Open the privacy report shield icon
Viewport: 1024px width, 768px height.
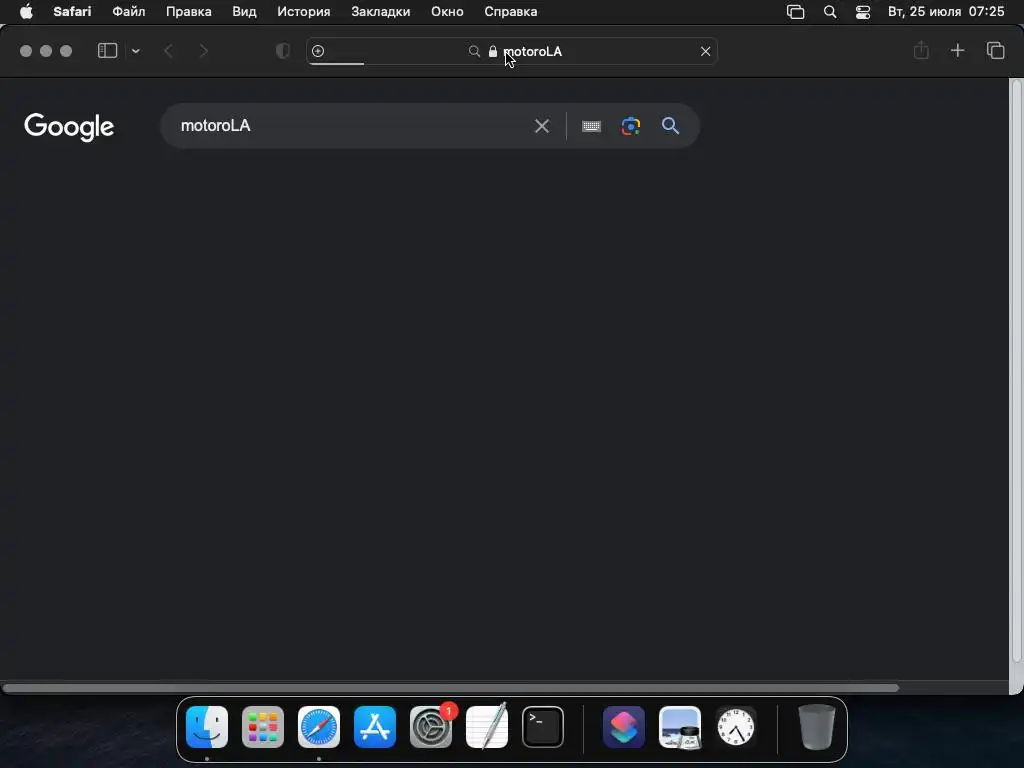coord(283,51)
